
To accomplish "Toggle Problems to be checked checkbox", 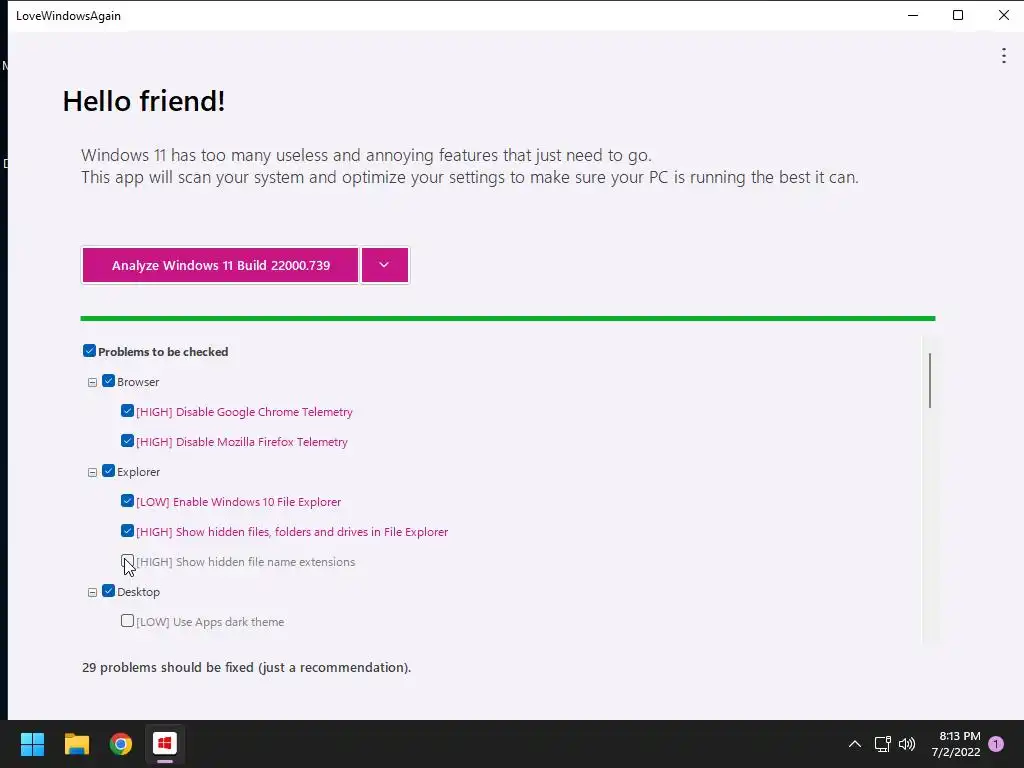I will click(x=89, y=351).
